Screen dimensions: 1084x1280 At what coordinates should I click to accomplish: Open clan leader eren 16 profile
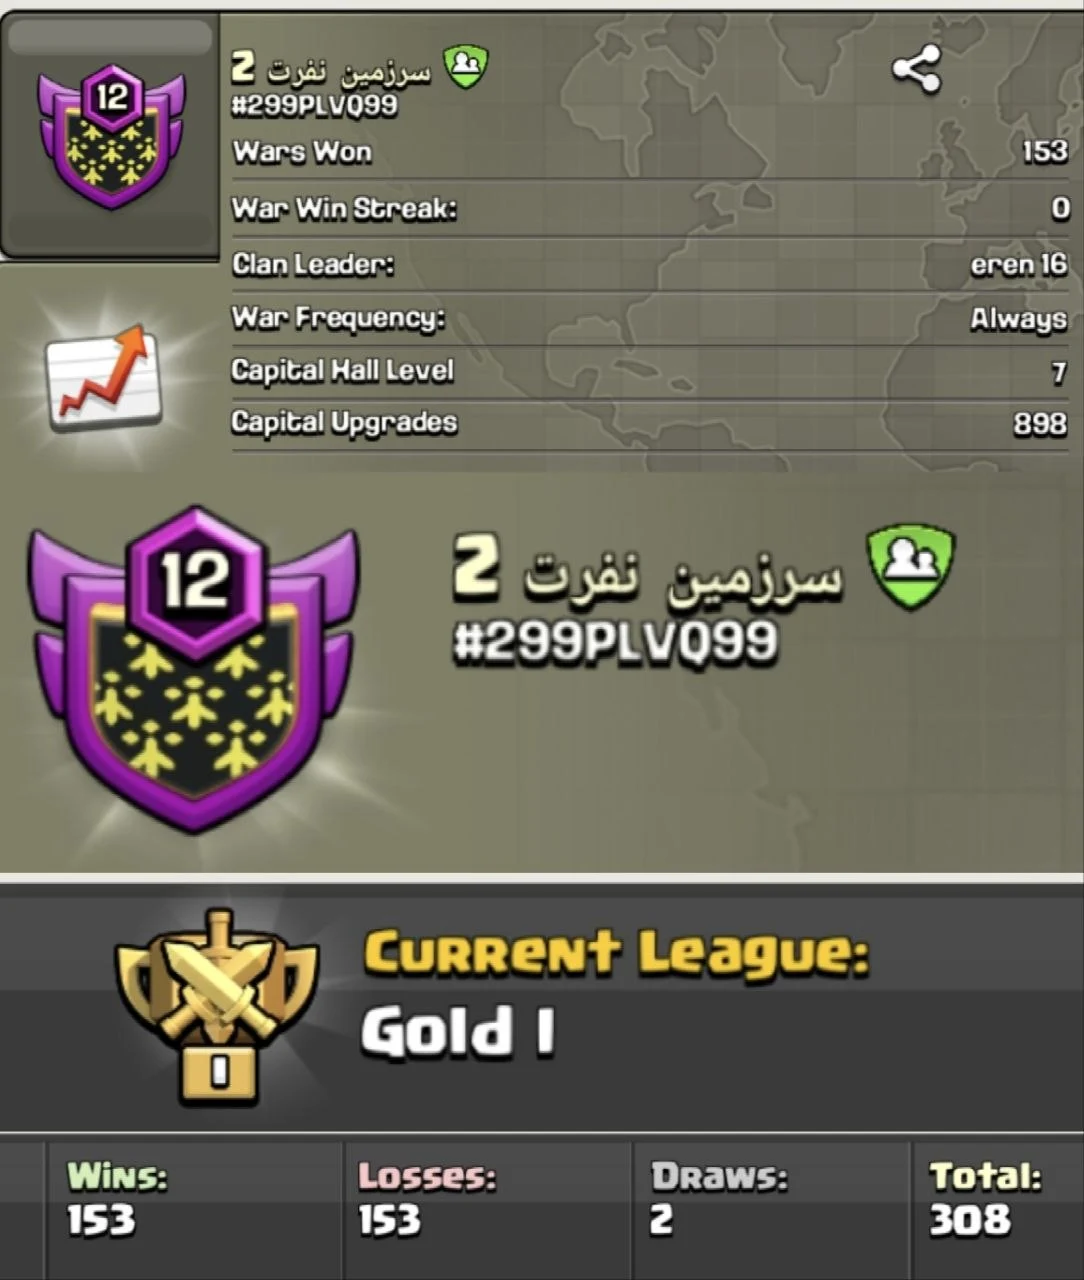[x=1018, y=264]
